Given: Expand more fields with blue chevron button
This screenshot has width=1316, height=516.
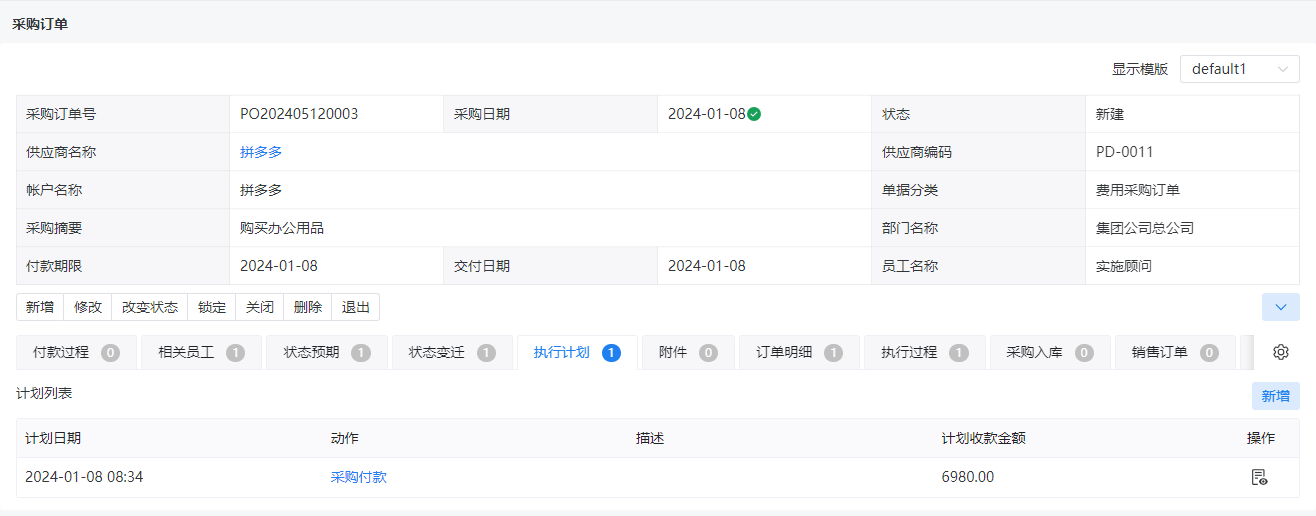Looking at the screenshot, I should pos(1281,307).
